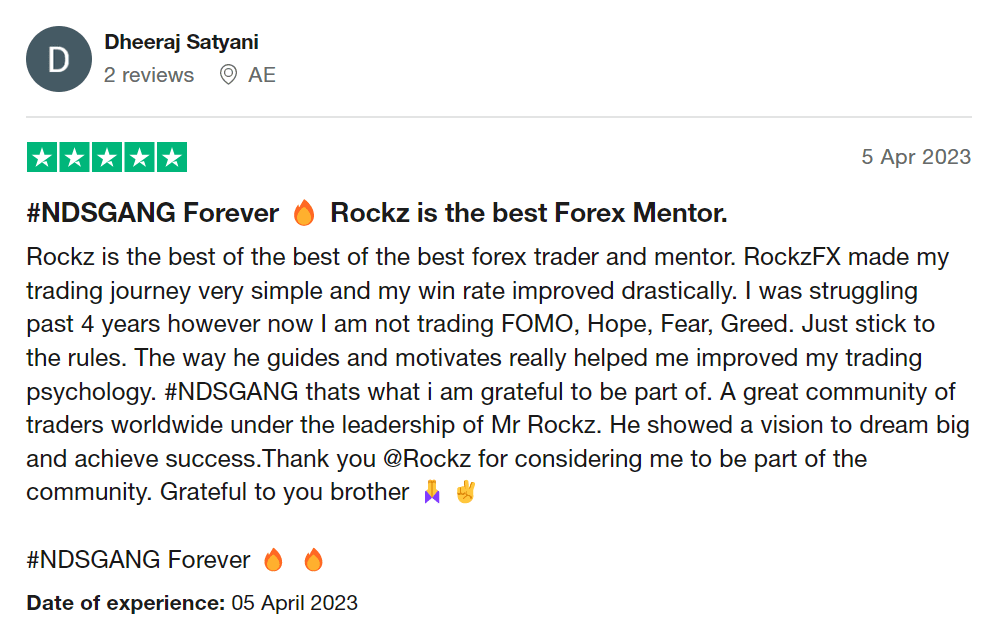The width and height of the screenshot is (1001, 633).
Task: Click the fire emoji in the review title
Action: [x=304, y=213]
